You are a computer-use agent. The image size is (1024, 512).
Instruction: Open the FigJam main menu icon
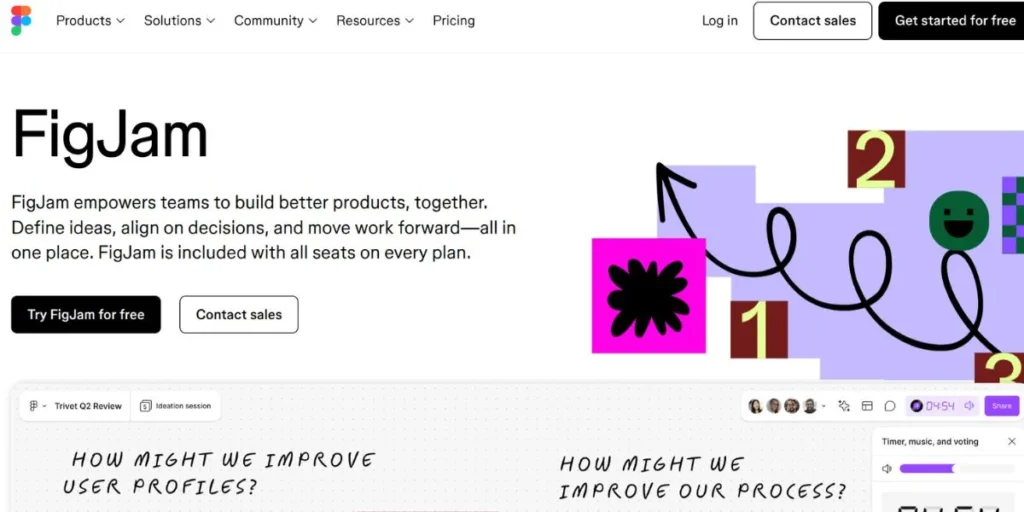pos(35,406)
